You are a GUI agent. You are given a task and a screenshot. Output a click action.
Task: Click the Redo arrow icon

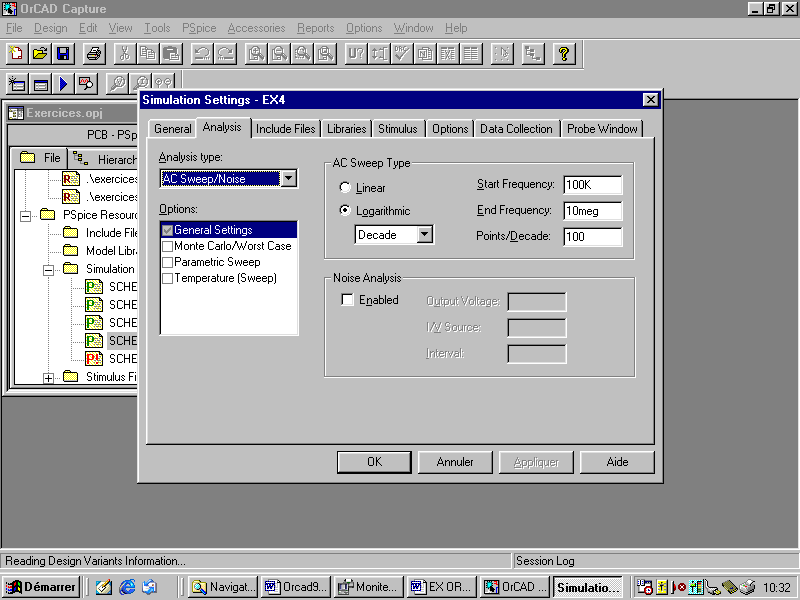click(x=226, y=54)
